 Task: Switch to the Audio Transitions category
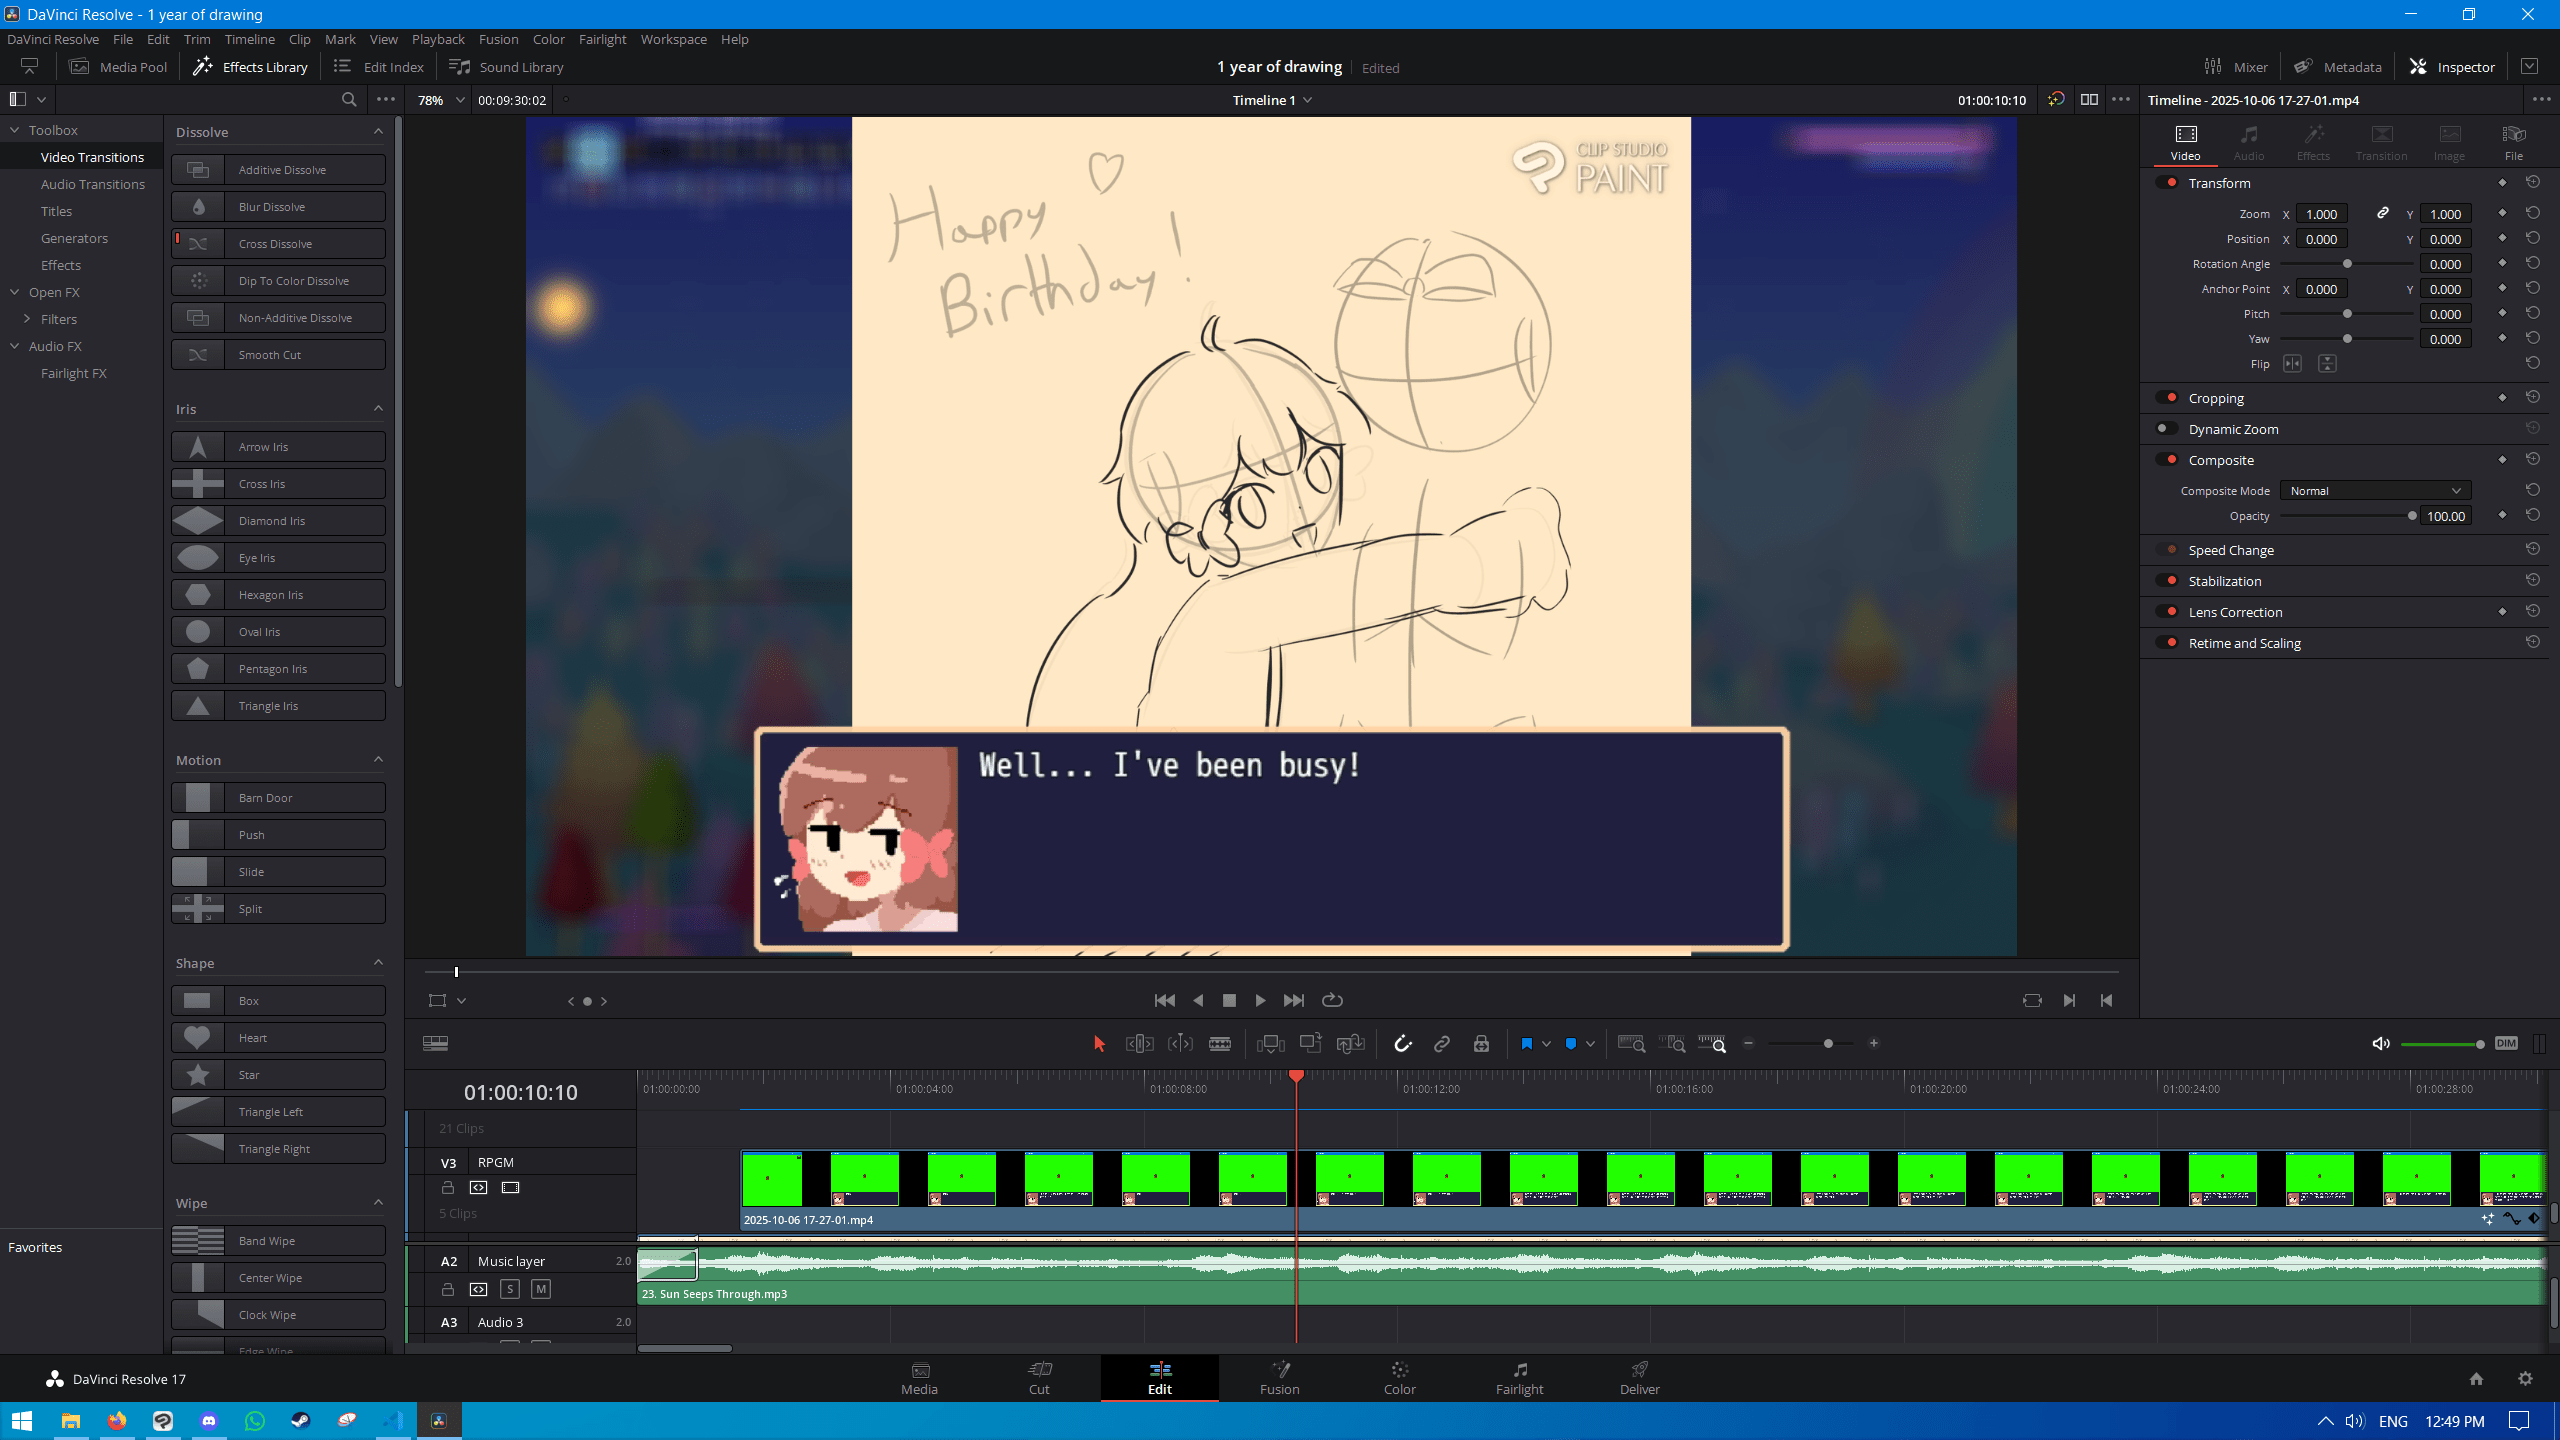(x=92, y=184)
